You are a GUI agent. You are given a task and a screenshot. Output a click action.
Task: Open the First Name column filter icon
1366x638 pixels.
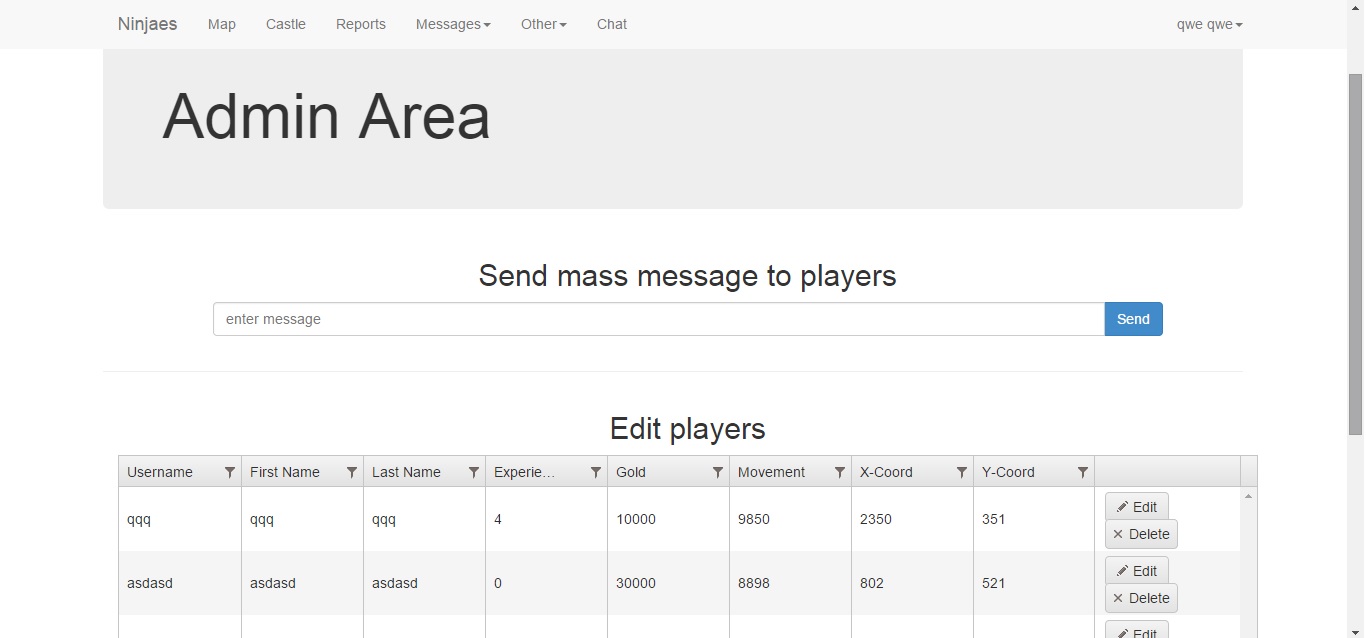click(352, 472)
